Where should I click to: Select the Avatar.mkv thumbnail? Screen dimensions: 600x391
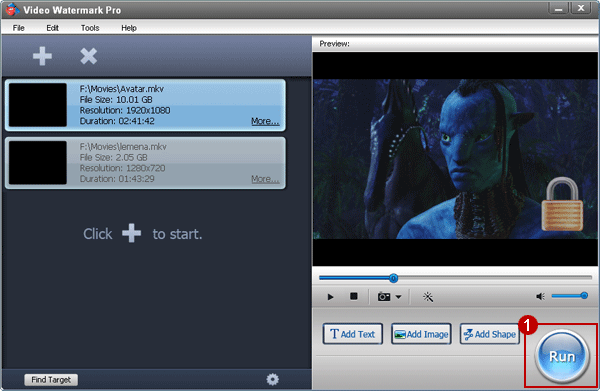click(38, 105)
